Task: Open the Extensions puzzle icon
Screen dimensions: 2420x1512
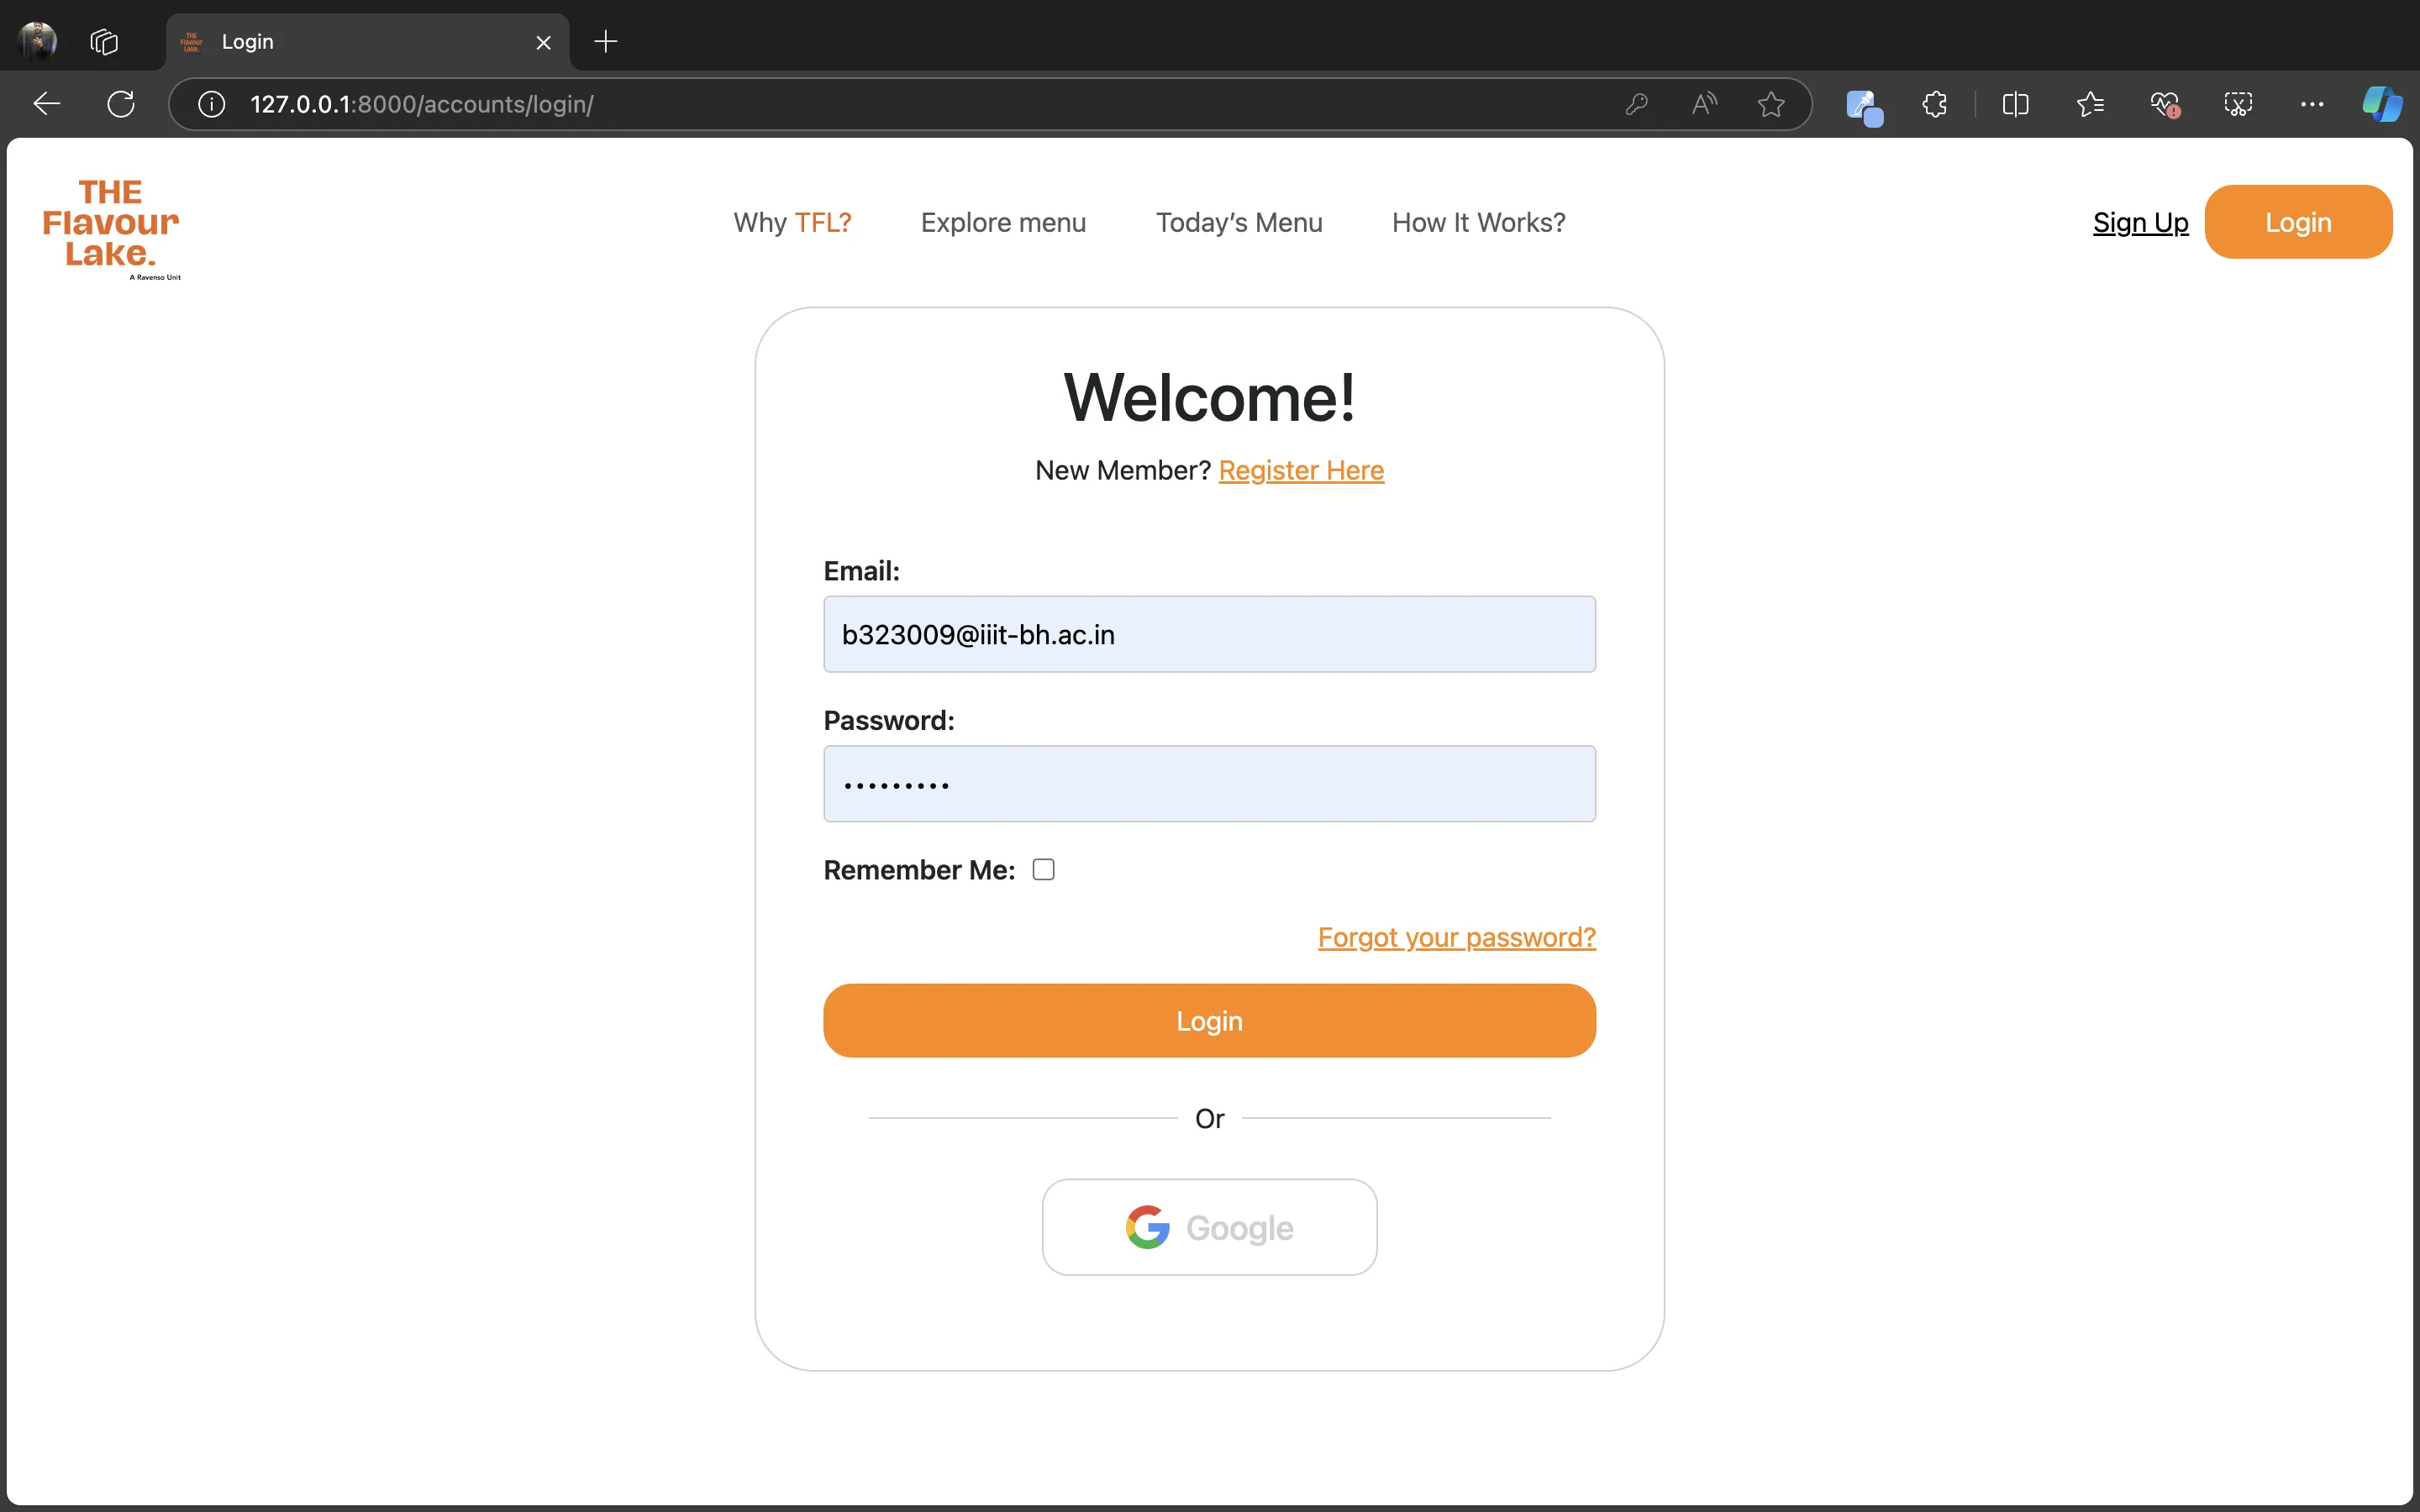Action: (1935, 104)
